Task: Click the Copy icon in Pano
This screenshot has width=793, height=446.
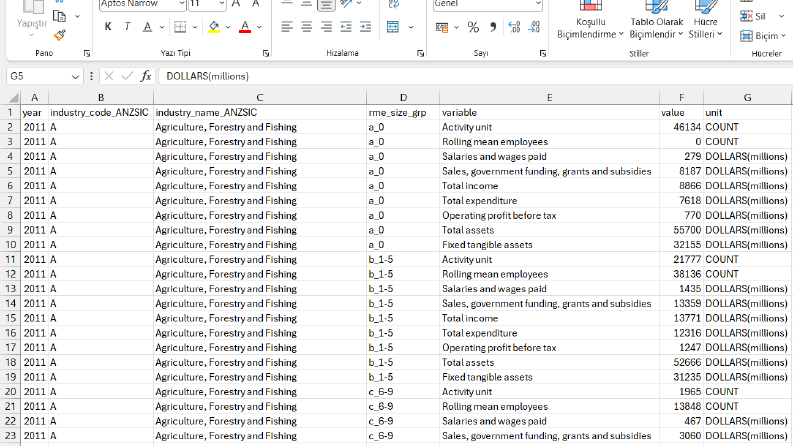Action: 59,16
